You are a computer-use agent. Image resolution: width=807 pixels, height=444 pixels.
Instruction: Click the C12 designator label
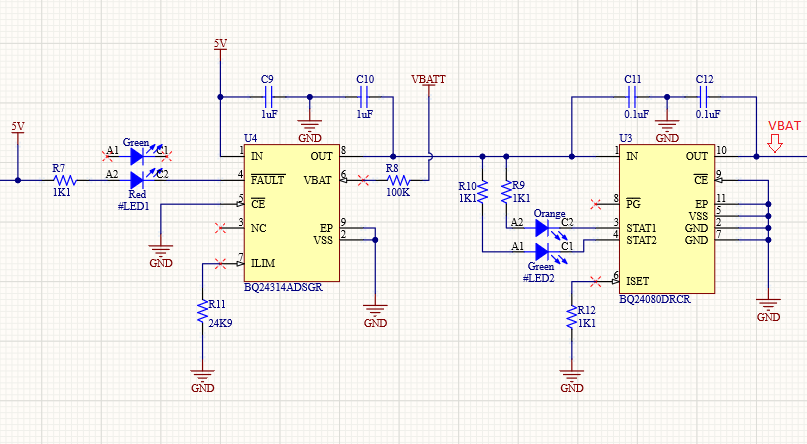coord(705,79)
